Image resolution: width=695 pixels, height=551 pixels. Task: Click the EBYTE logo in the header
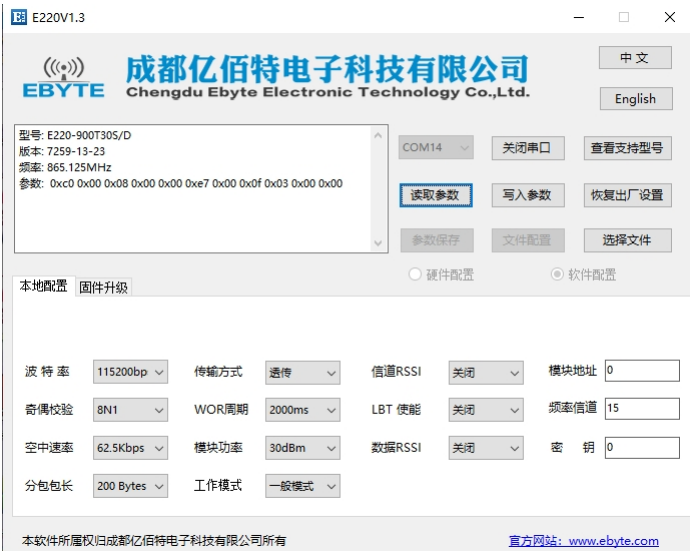click(x=63, y=78)
